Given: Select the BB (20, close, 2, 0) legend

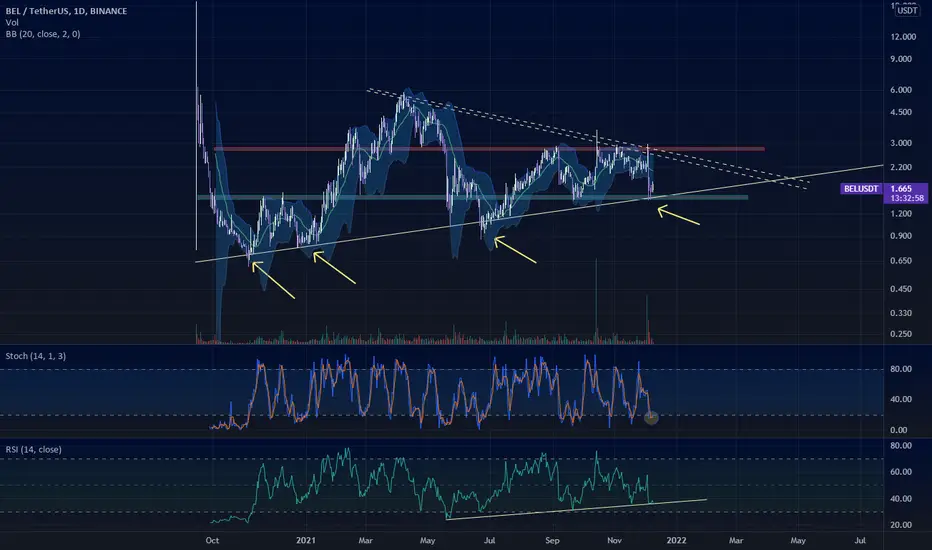Looking at the screenshot, I should coord(43,34).
